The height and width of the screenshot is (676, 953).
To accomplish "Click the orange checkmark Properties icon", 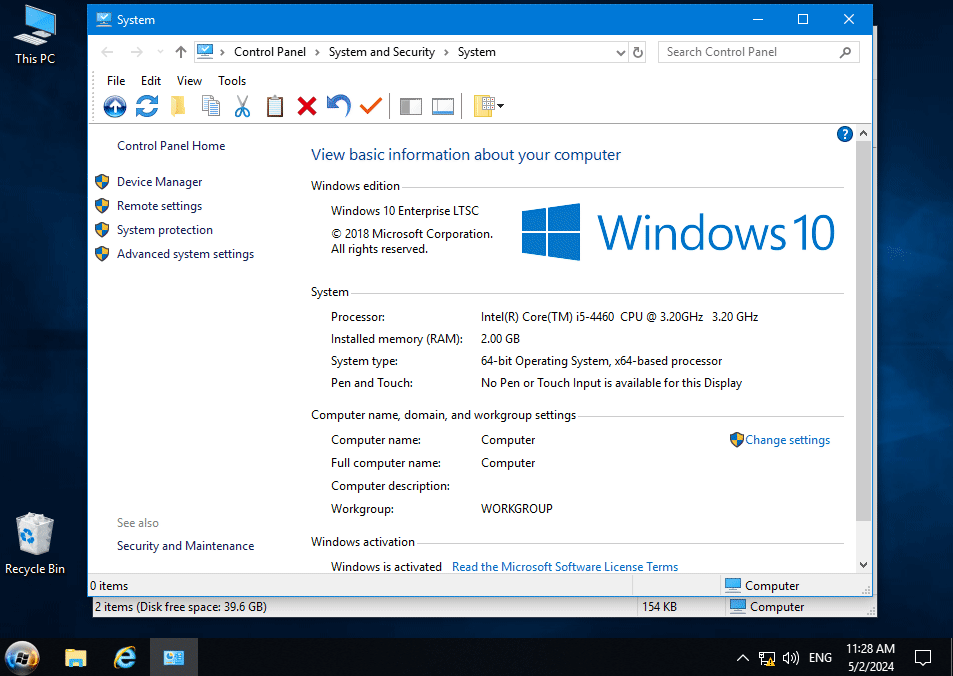I will (371, 106).
